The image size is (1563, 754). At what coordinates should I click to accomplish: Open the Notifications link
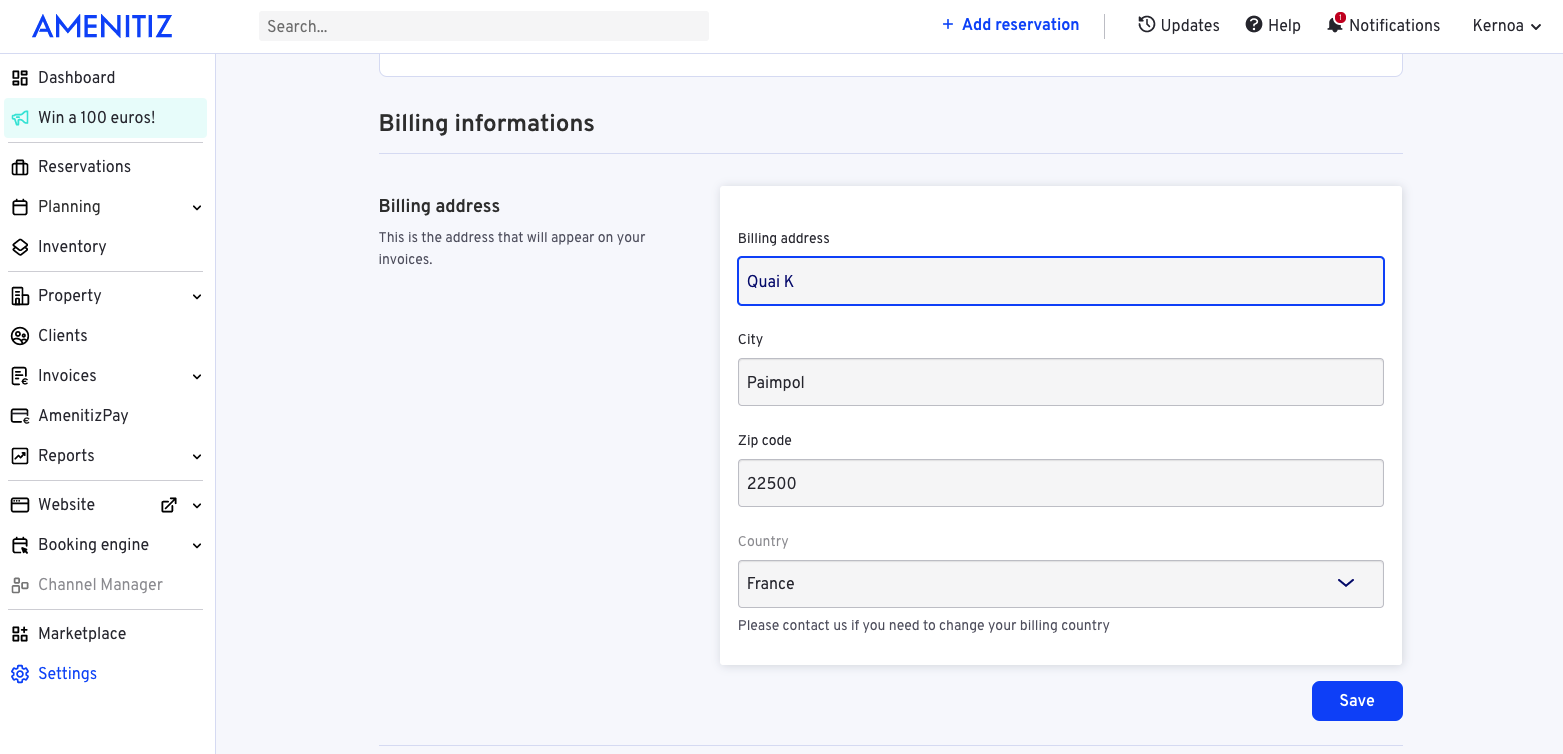1383,26
